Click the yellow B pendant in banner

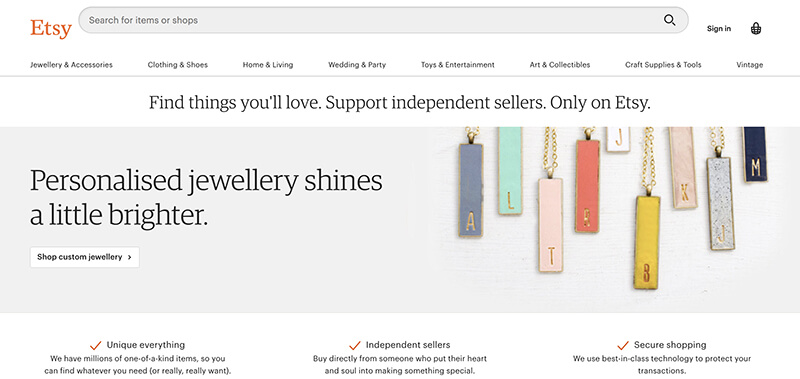(647, 242)
